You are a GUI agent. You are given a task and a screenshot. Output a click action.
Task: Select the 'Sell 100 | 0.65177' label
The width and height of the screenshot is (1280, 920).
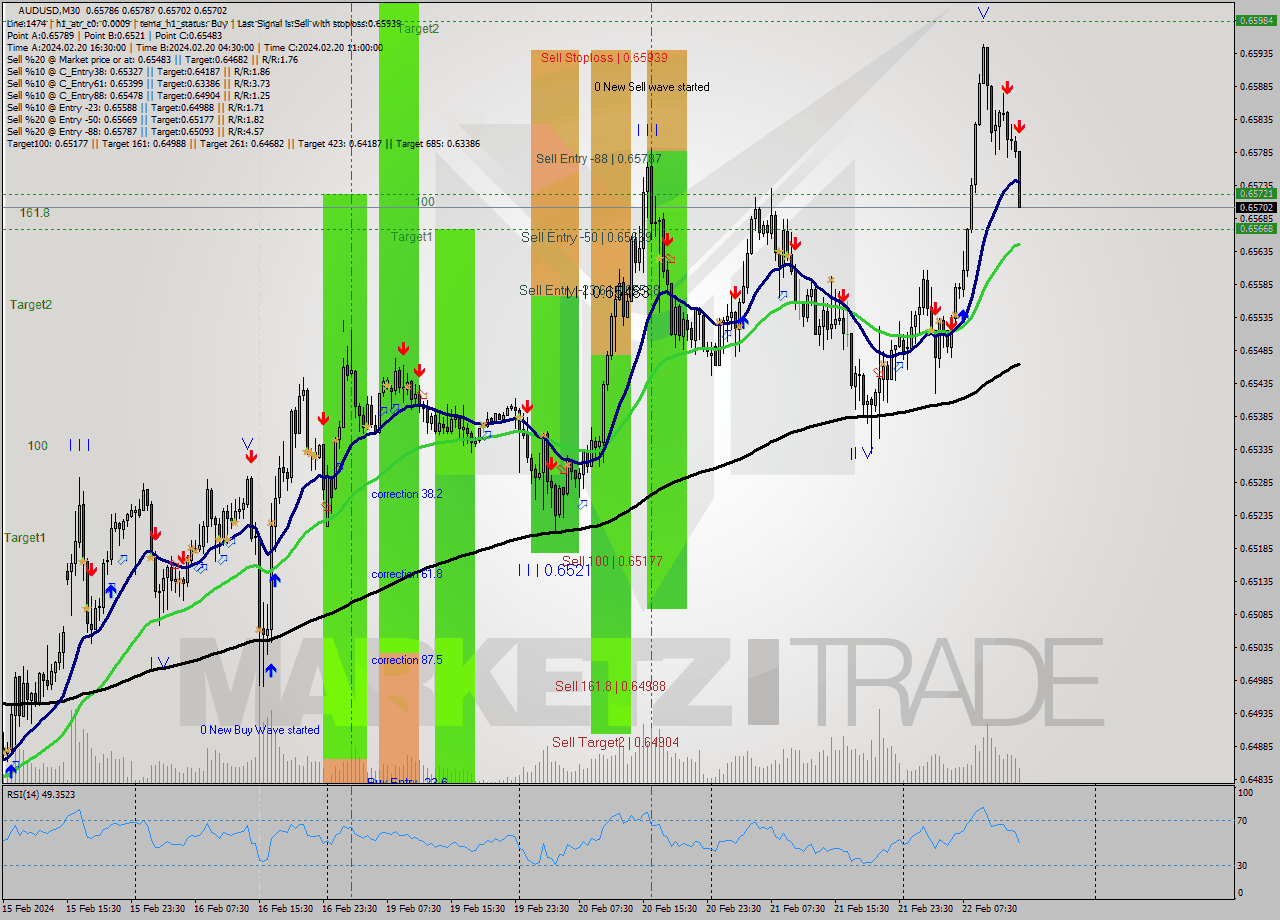coord(612,561)
